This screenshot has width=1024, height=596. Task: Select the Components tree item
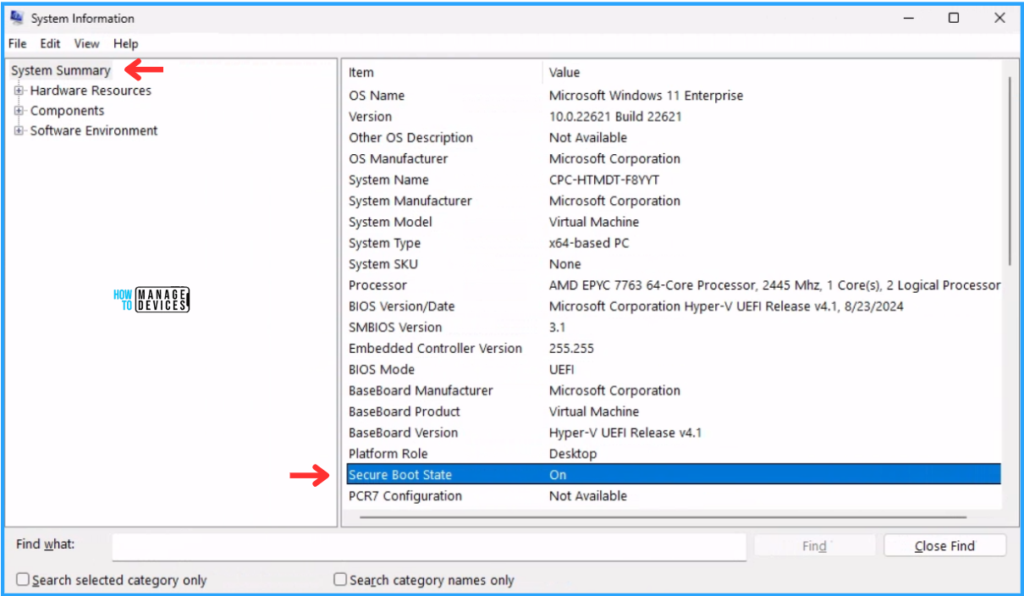click(67, 111)
